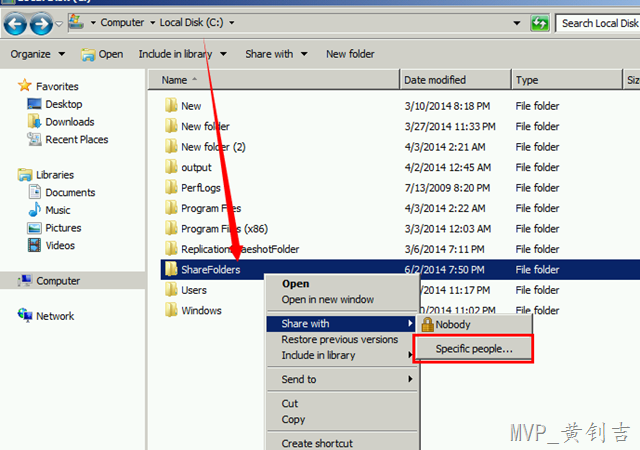Viewport: 640px width, 450px height.
Task: Select the Program Files (x86) folder icon
Action: 171,227
